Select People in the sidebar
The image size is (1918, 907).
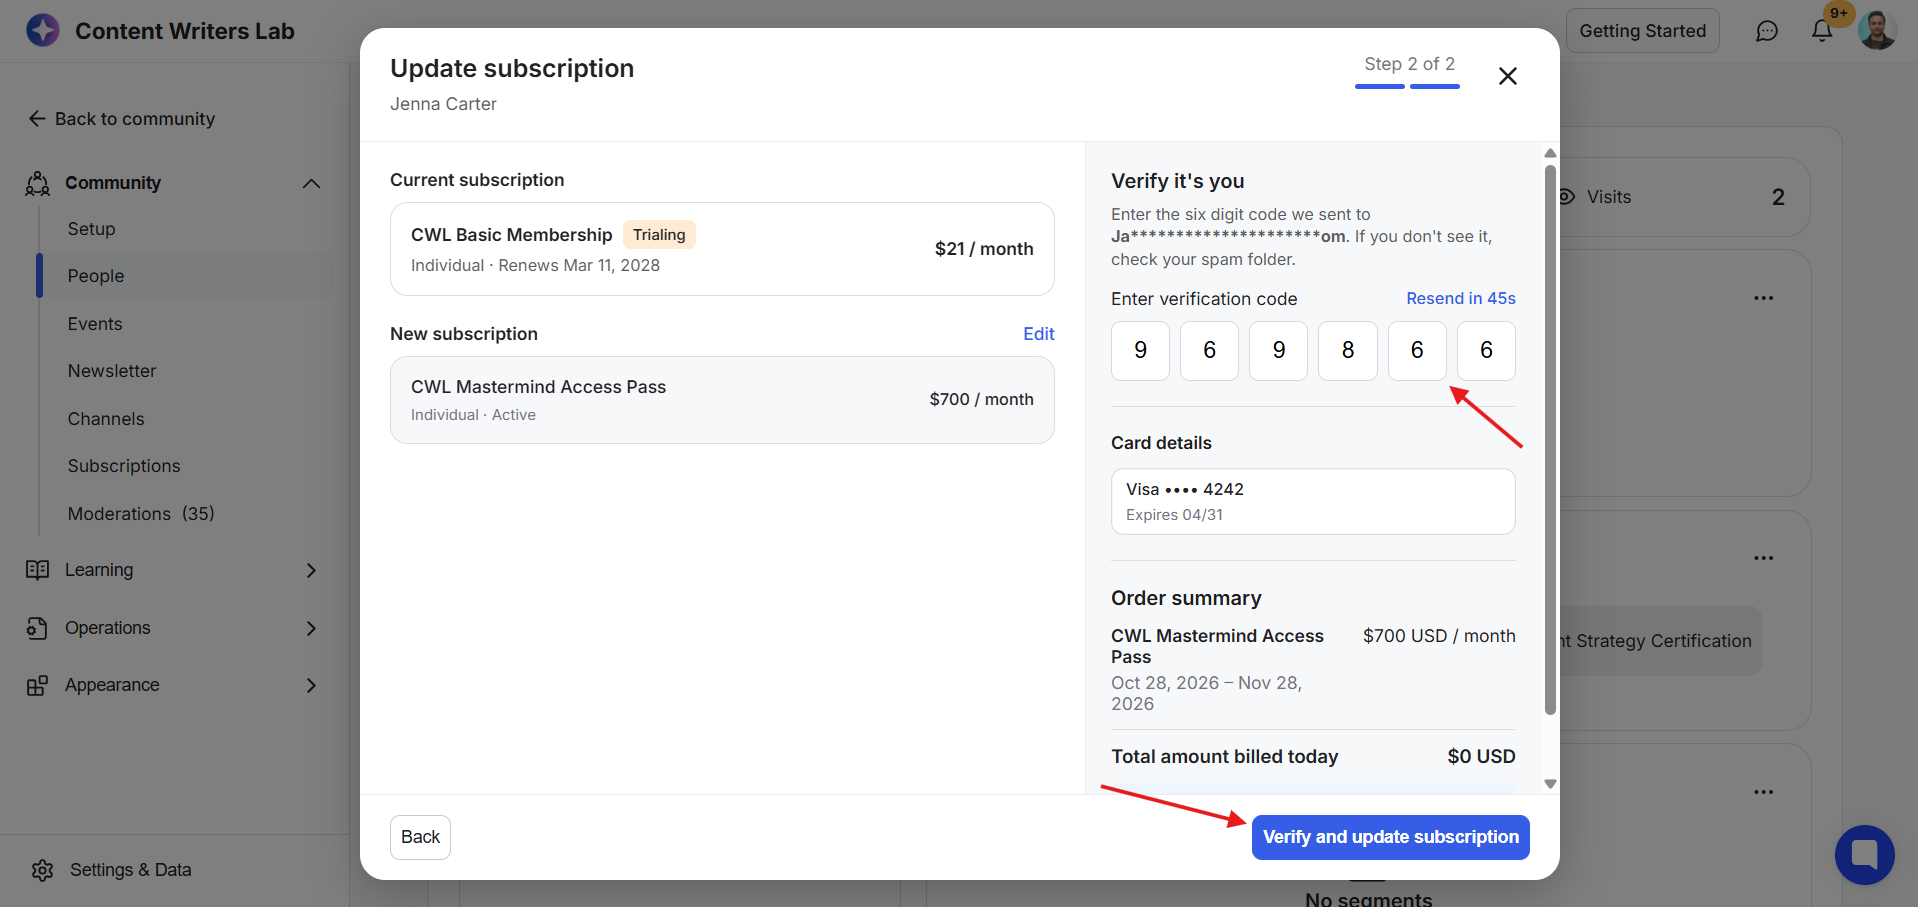[x=185, y=276]
